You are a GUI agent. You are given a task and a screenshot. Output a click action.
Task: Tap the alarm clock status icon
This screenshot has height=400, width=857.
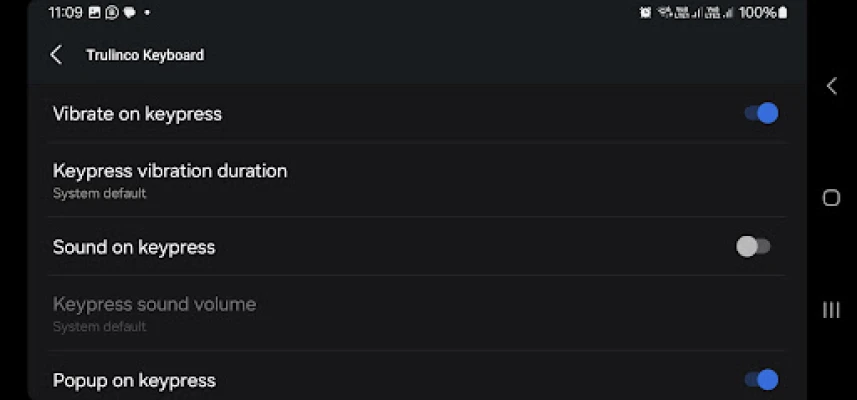click(646, 13)
